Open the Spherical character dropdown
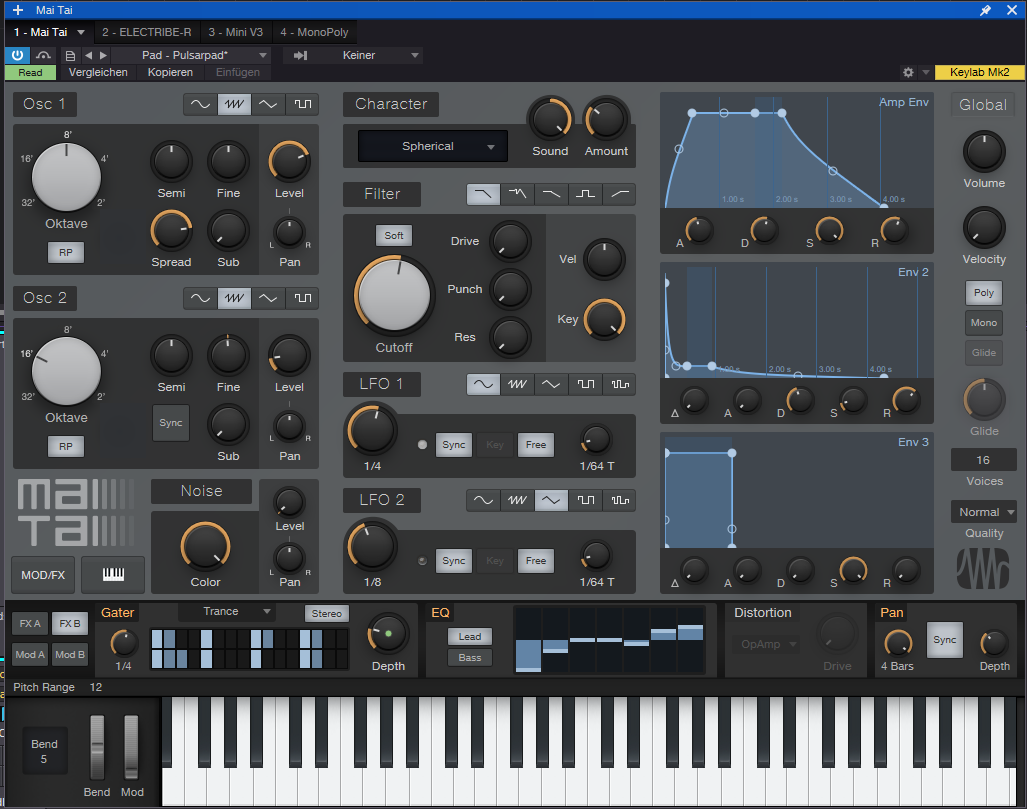 432,146
